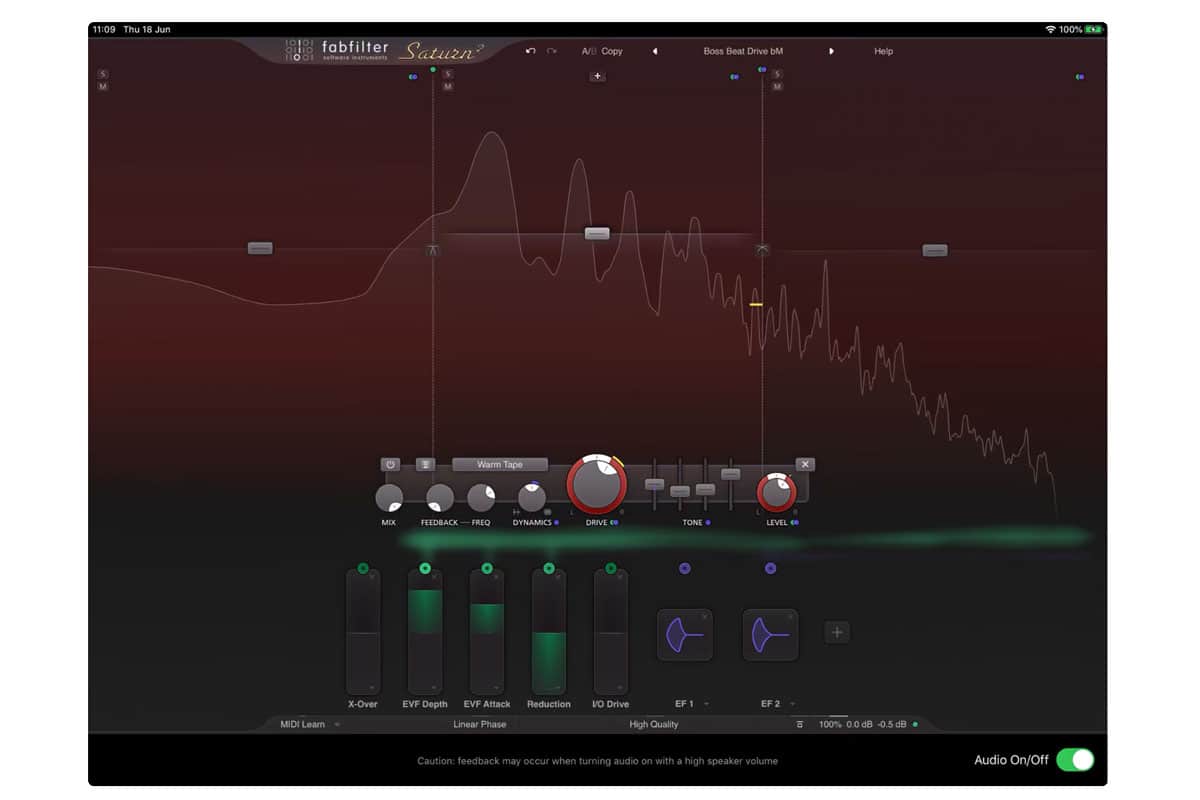Click the LEVEL modulation indicator dots
Image resolution: width=1200 pixels, height=800 pixels.
pyautogui.click(x=795, y=522)
